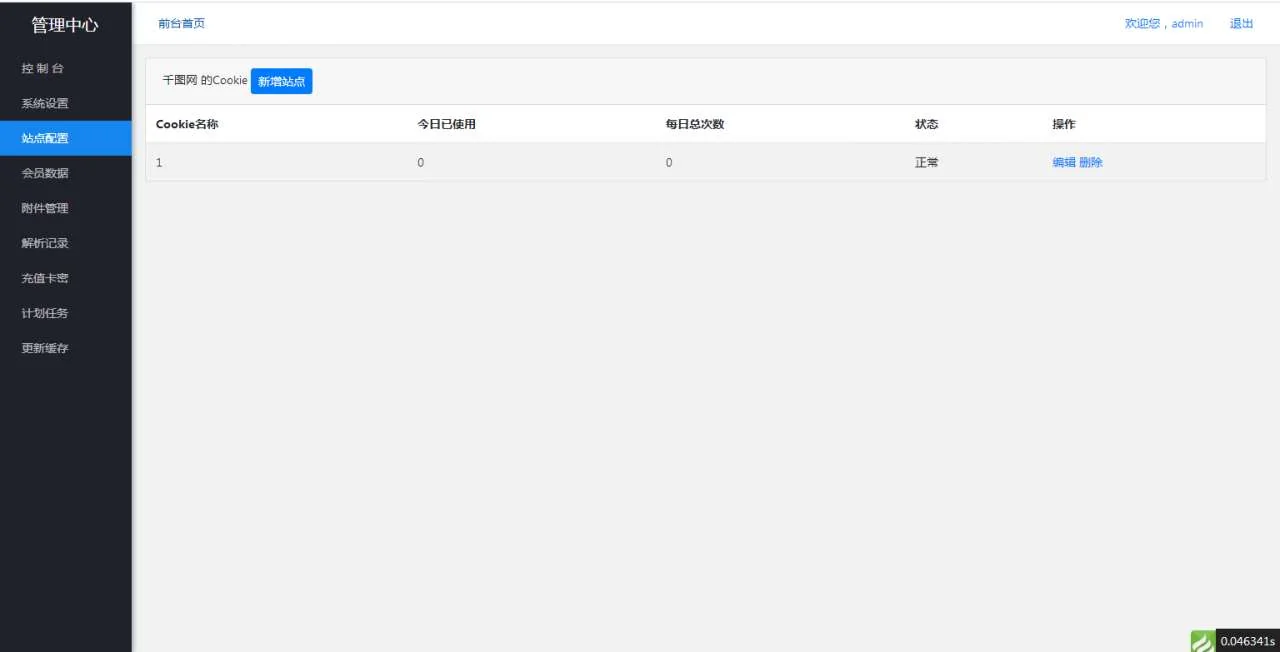The width and height of the screenshot is (1280, 652).
Task: Click 更新缓存 in the sidebar
Action: 45,349
